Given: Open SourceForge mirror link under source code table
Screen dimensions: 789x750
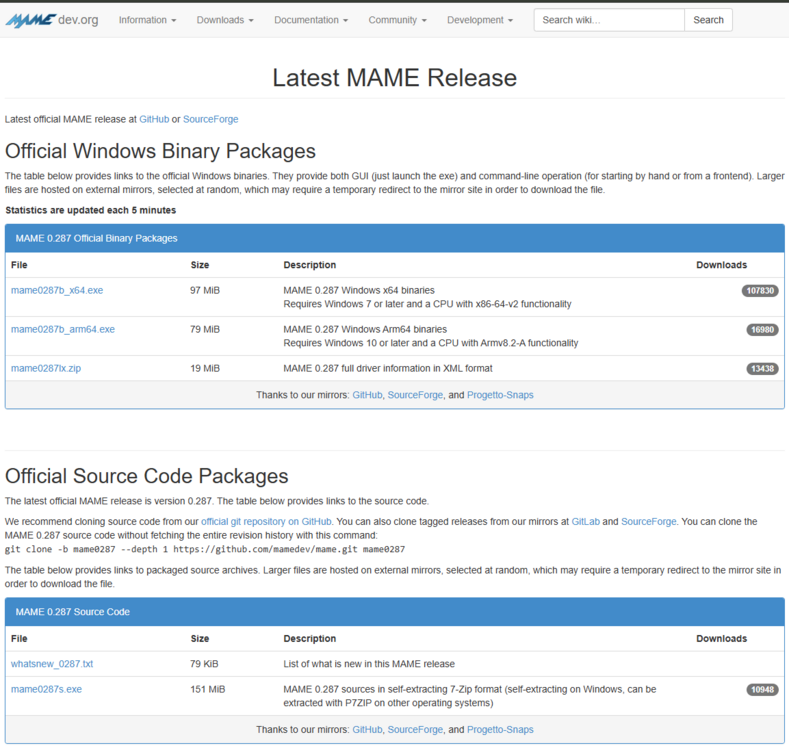Looking at the screenshot, I should 415,730.
